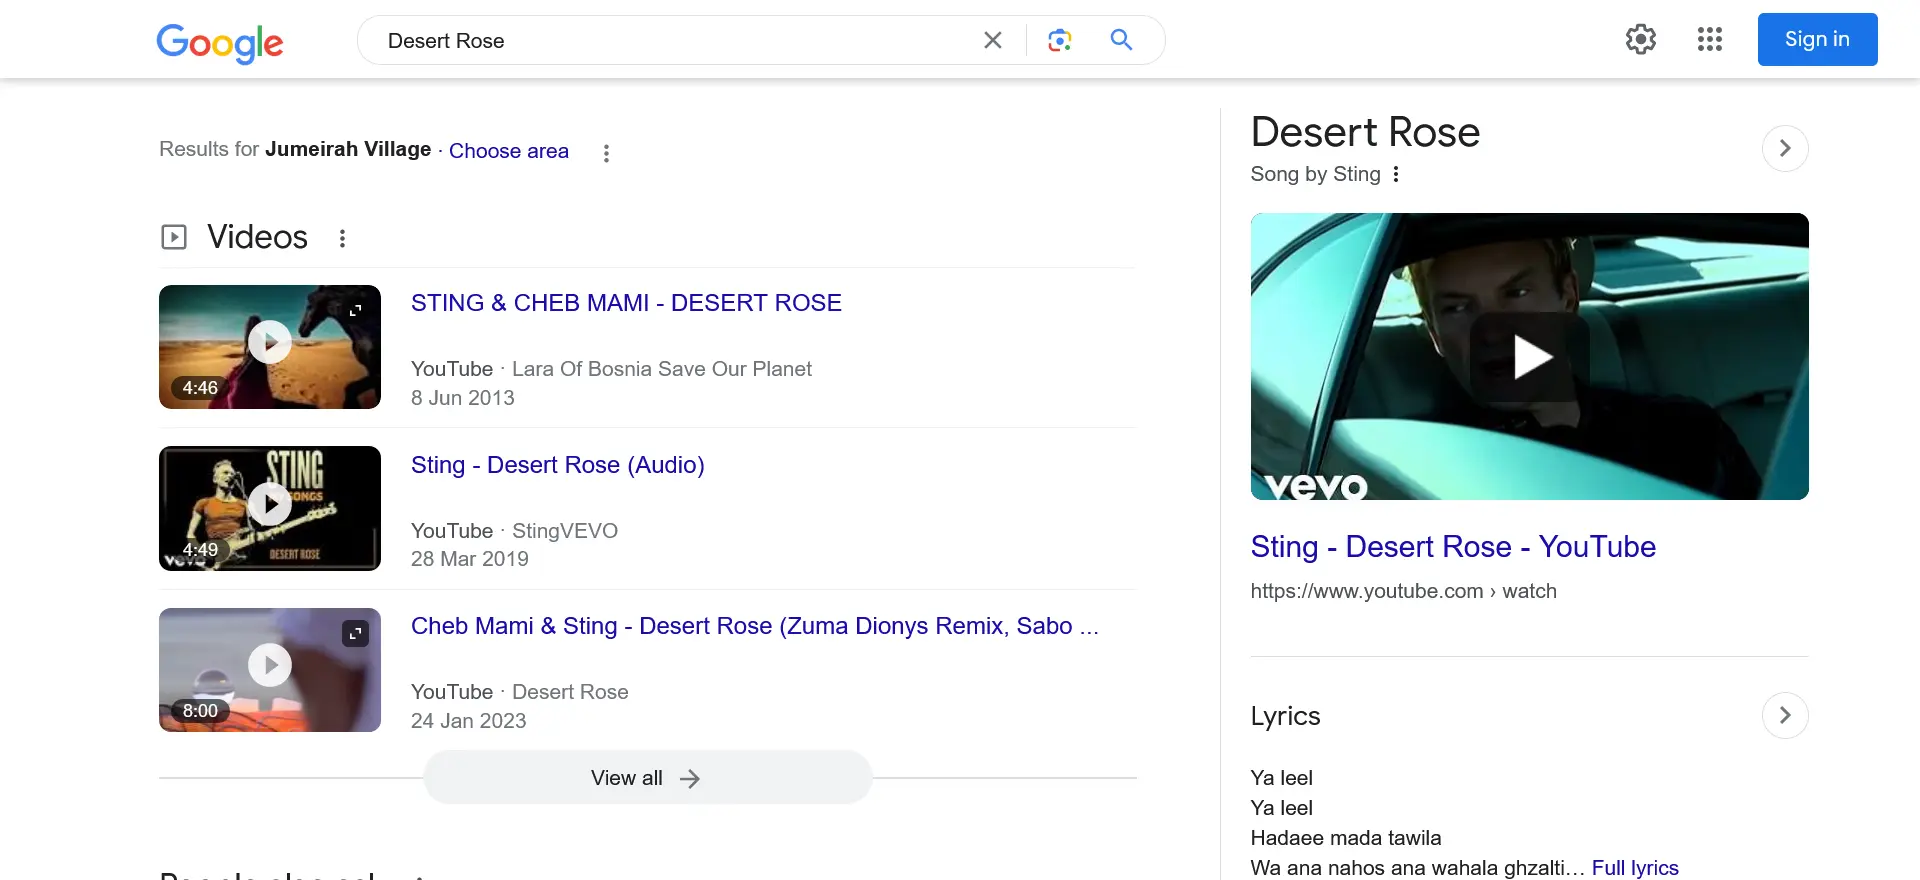
Task: Open the Google apps grid
Action: coord(1709,39)
